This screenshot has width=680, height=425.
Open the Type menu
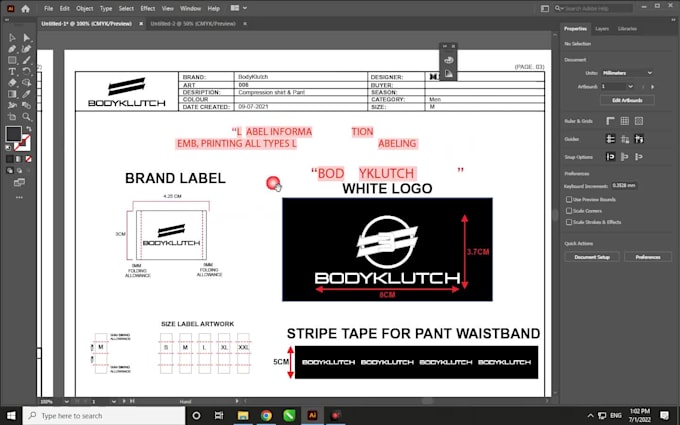coord(106,8)
